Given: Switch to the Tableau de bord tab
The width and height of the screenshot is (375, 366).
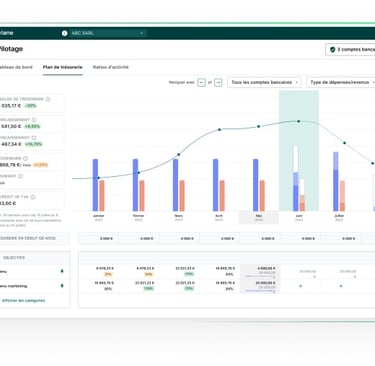Looking at the screenshot, I should point(16,67).
